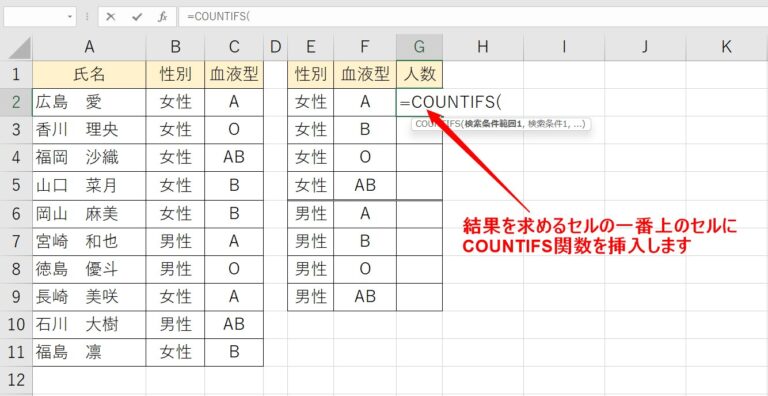Select column F header
The width and height of the screenshot is (768, 396).
pyautogui.click(x=365, y=47)
